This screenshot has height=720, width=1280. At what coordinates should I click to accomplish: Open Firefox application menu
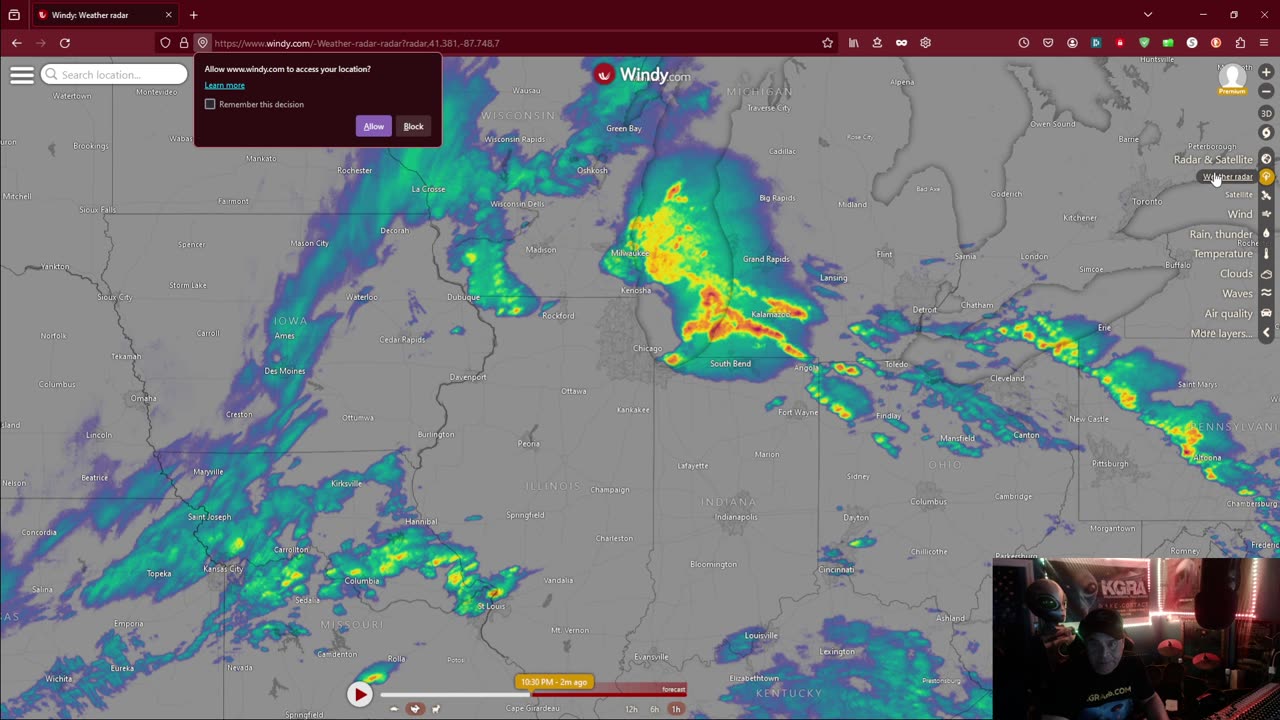point(1264,43)
